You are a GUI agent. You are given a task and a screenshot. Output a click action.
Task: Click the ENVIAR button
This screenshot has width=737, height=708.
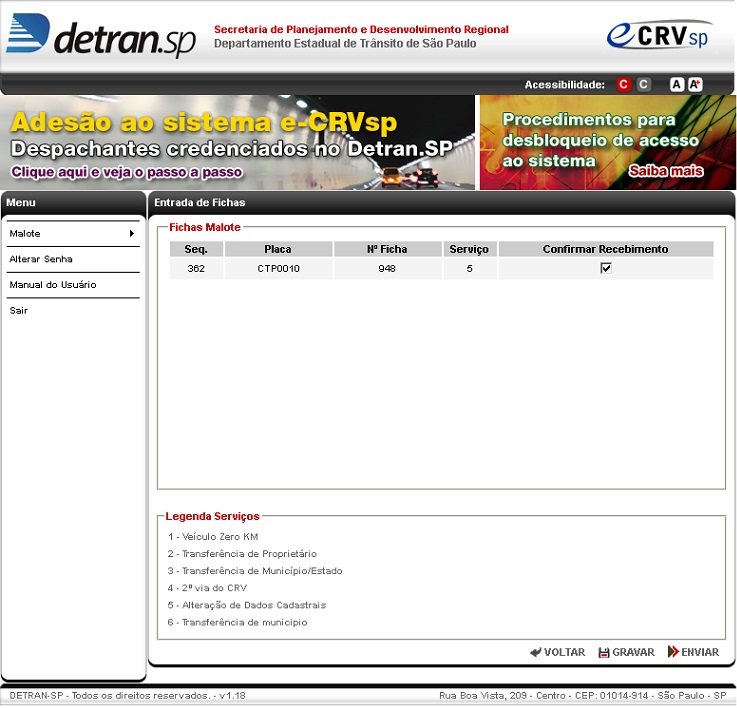point(693,653)
